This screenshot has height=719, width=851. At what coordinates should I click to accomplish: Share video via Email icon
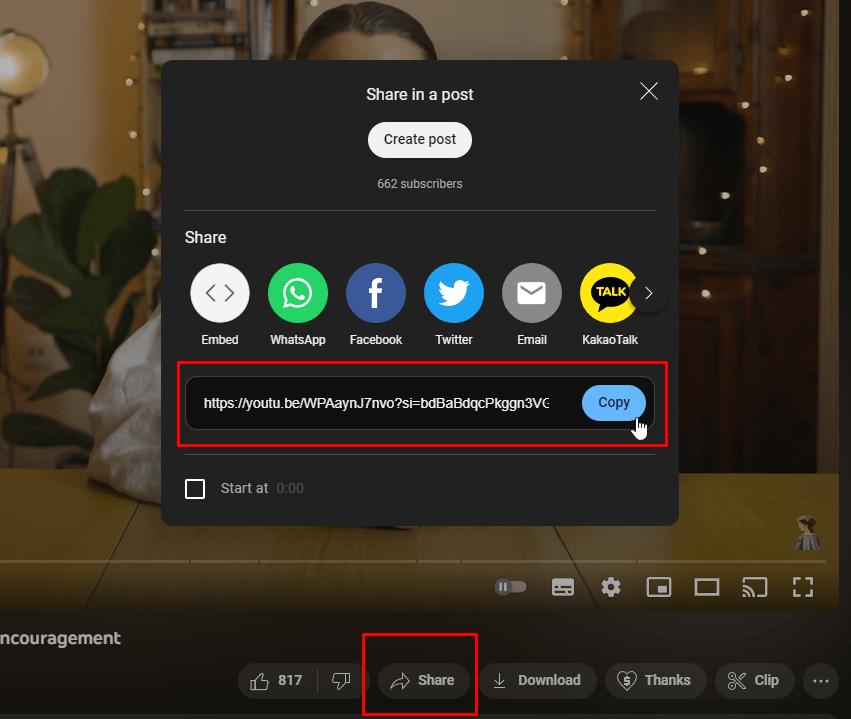click(x=532, y=293)
